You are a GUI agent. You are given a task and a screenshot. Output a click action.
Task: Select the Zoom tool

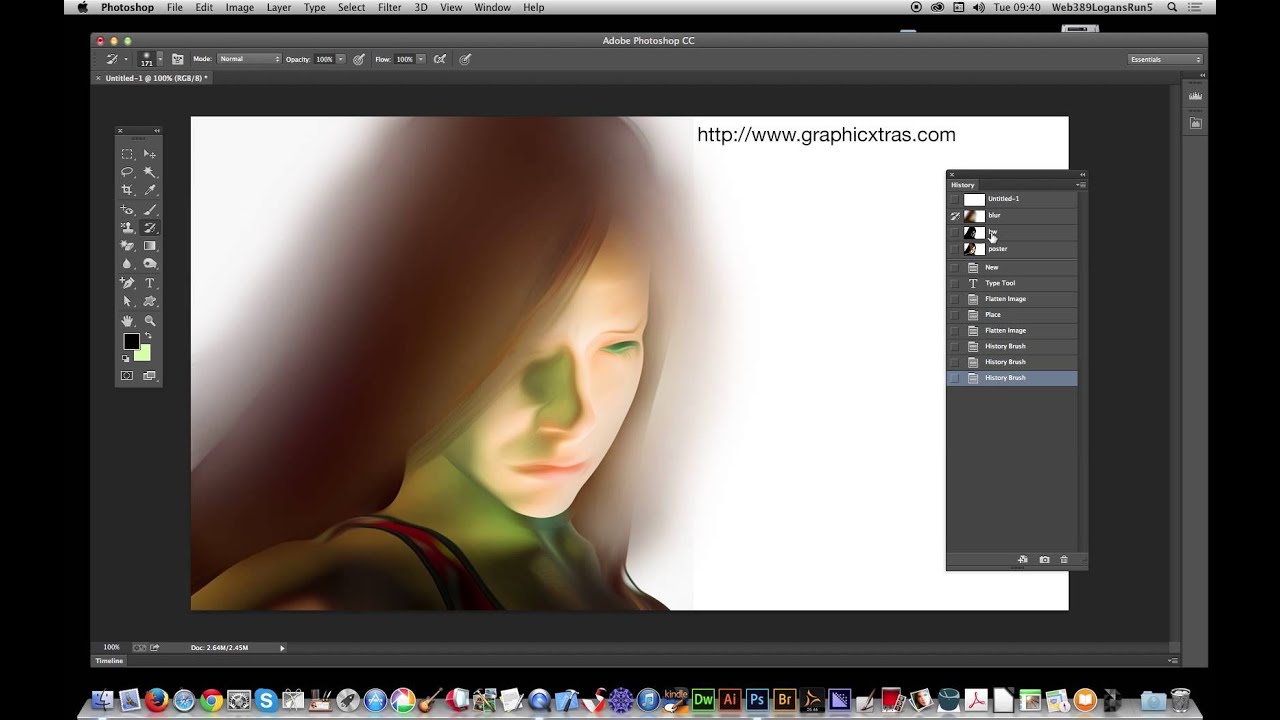149,321
